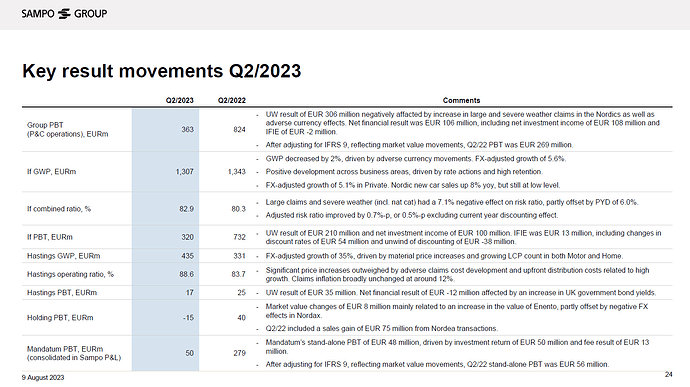This screenshot has width=690, height=387.
Task: Click the Hastings PBT value 25
Action: [x=242, y=293]
